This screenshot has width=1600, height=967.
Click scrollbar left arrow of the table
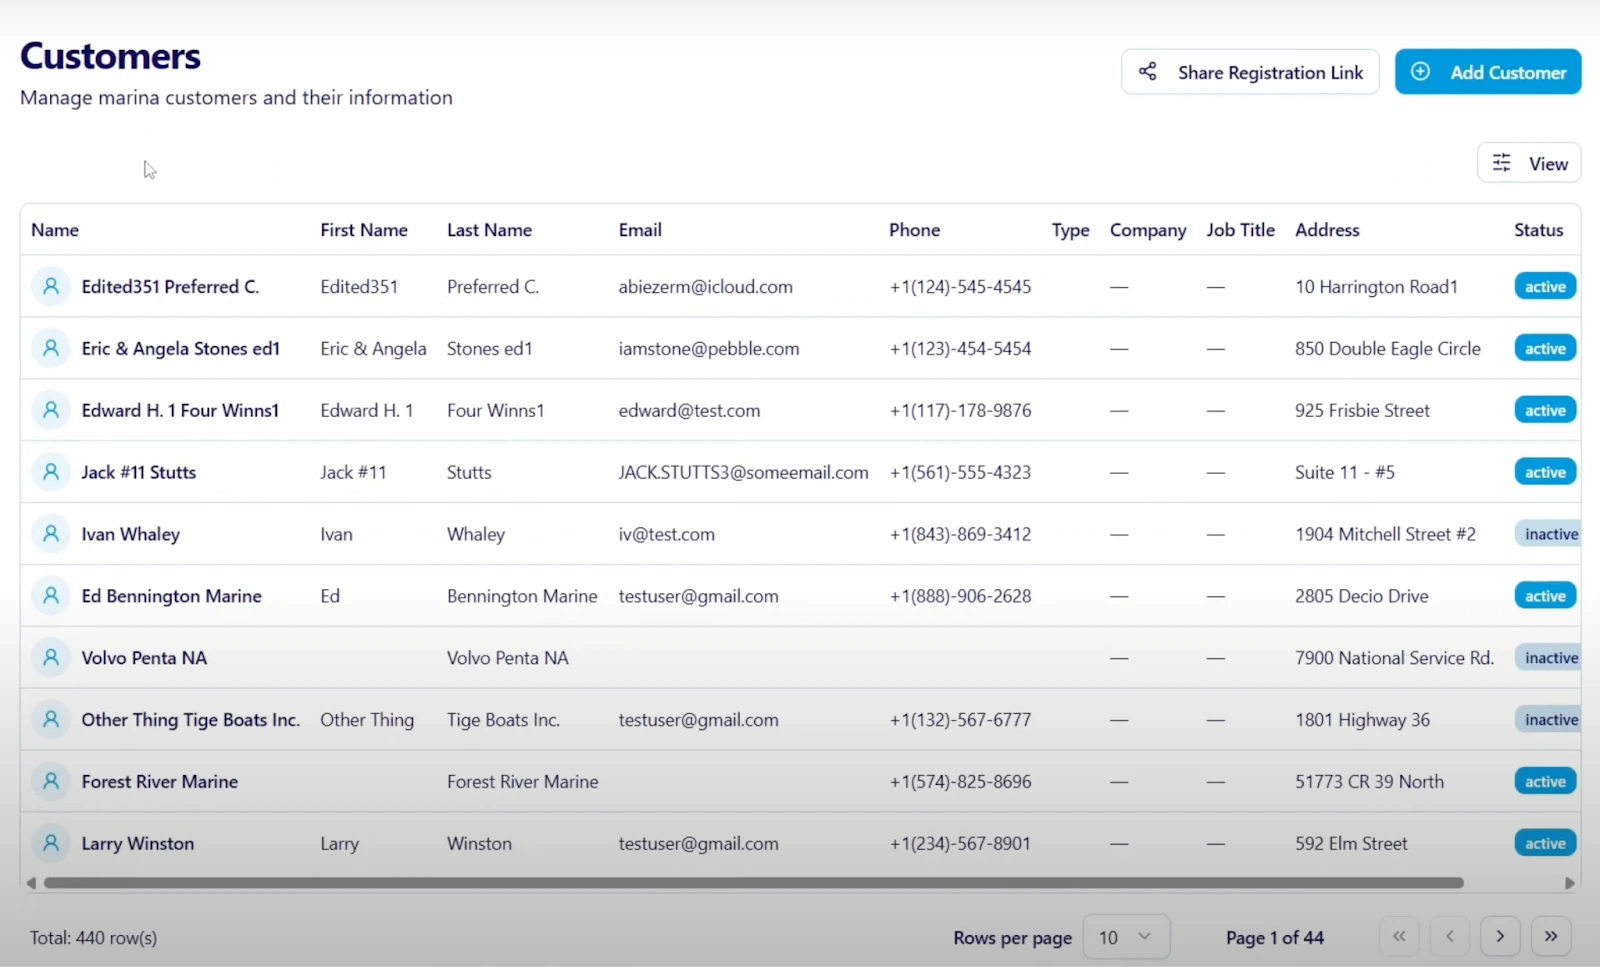click(x=31, y=883)
